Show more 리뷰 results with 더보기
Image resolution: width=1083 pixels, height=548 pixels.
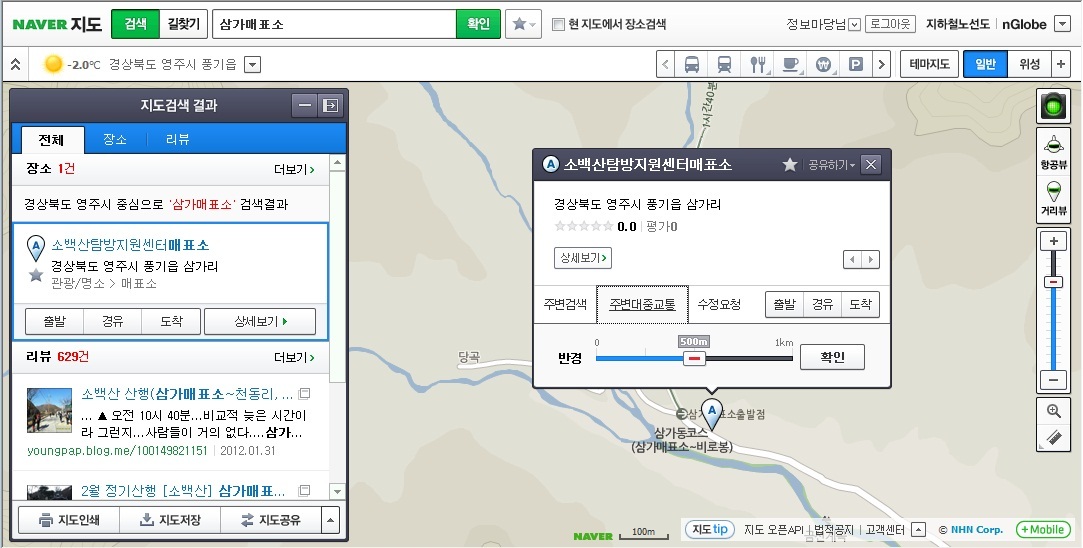pos(294,357)
